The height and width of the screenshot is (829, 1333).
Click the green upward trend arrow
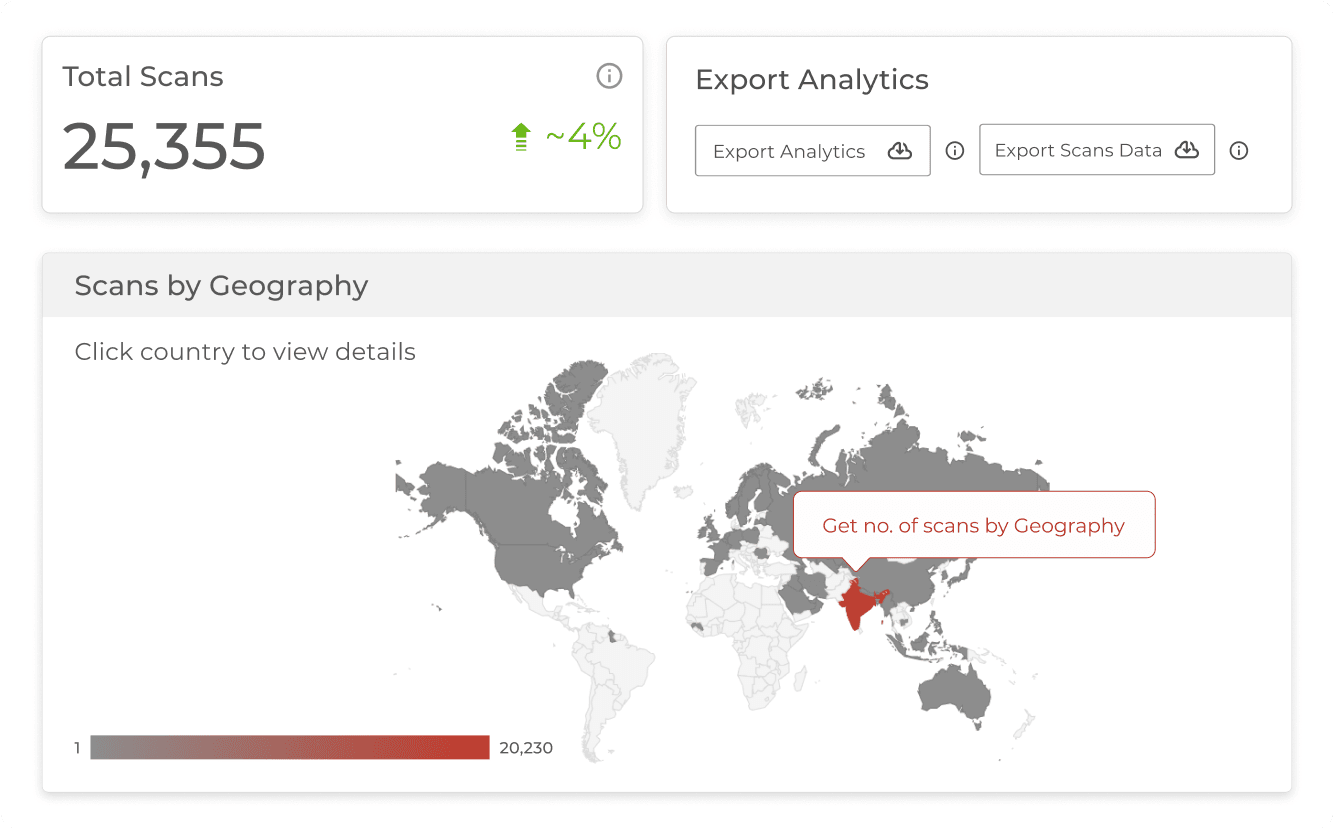(x=520, y=137)
